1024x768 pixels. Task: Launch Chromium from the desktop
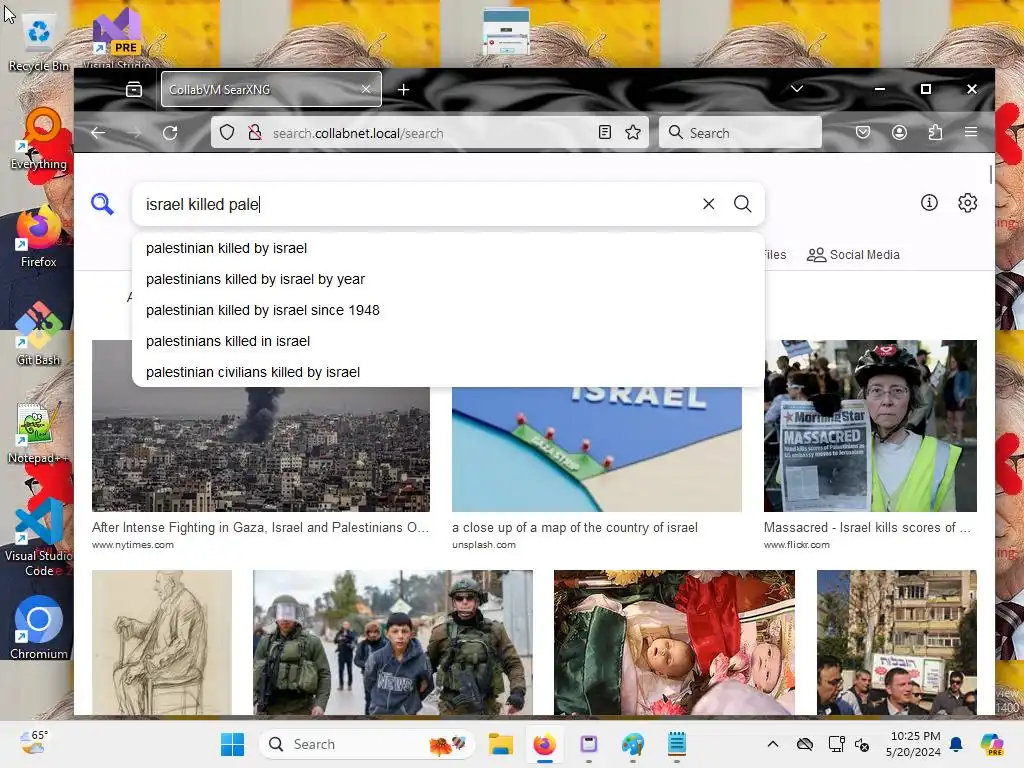point(39,628)
